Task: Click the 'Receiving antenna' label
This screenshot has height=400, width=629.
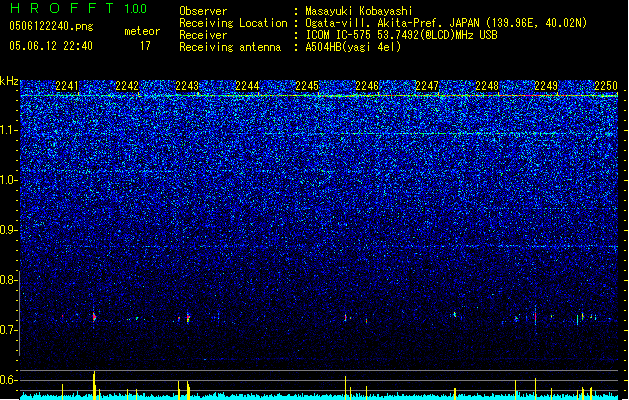Action: click(230, 47)
